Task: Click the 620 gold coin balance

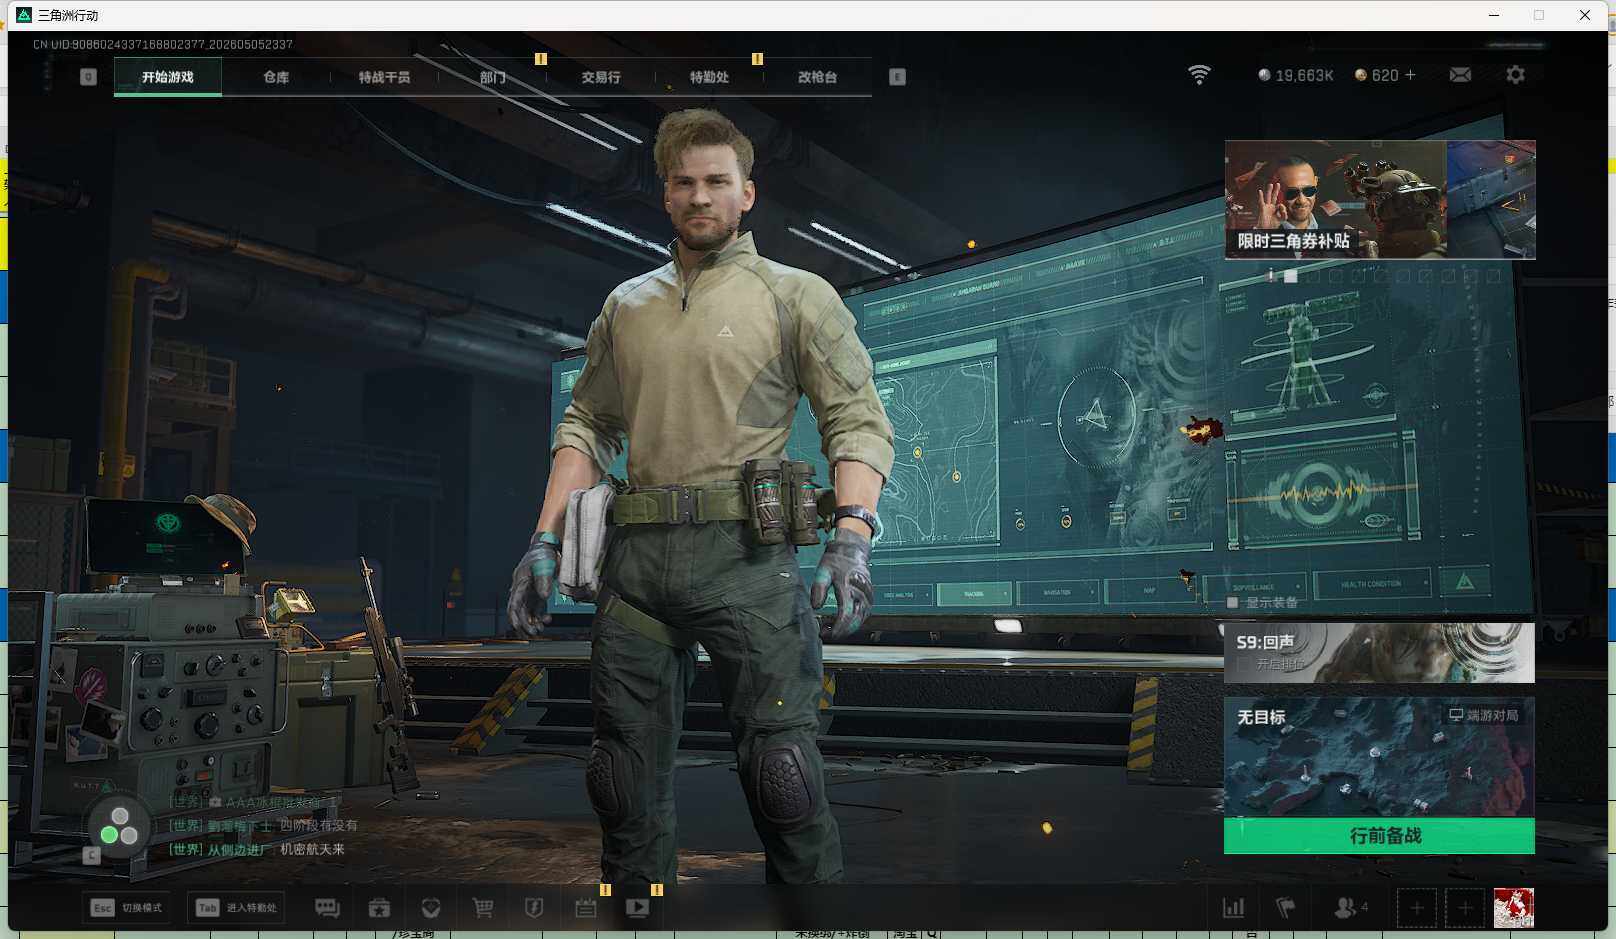Action: [x=1377, y=75]
